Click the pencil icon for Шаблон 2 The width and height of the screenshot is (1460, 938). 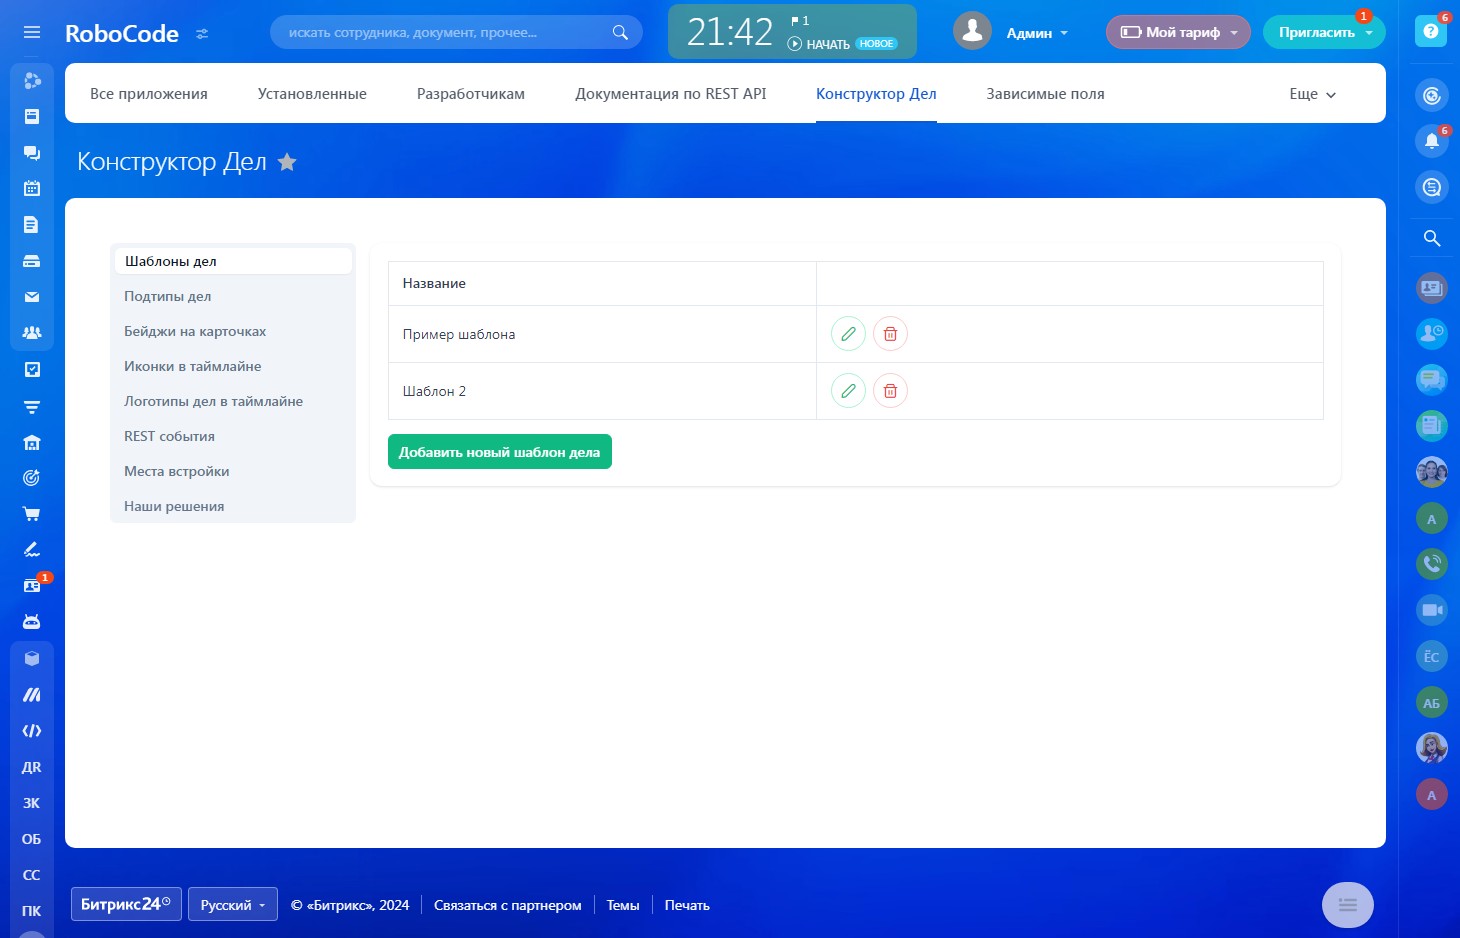tap(848, 391)
